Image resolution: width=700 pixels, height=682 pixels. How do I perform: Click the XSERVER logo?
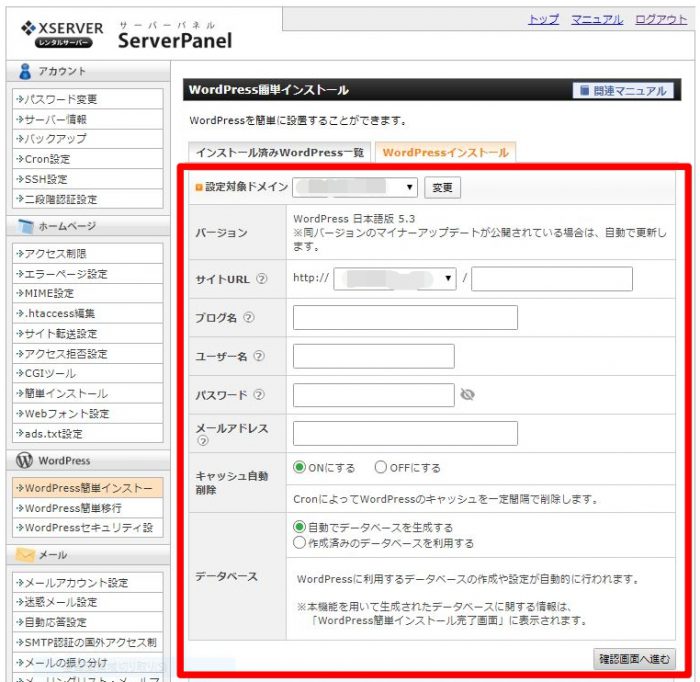coord(62,34)
